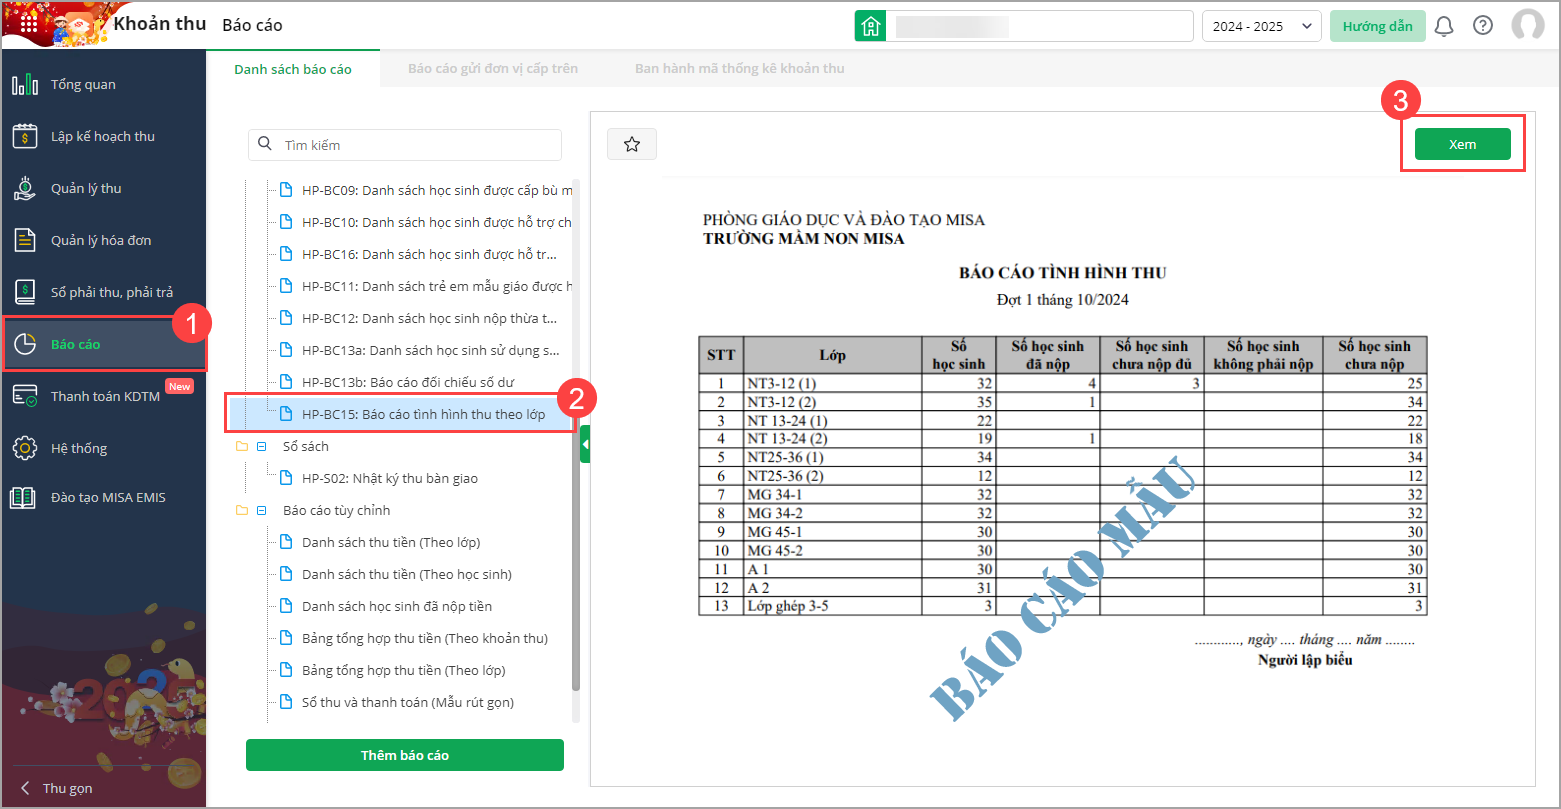Open Thanh toán KDTM section
The image size is (1561, 809).
(103, 396)
